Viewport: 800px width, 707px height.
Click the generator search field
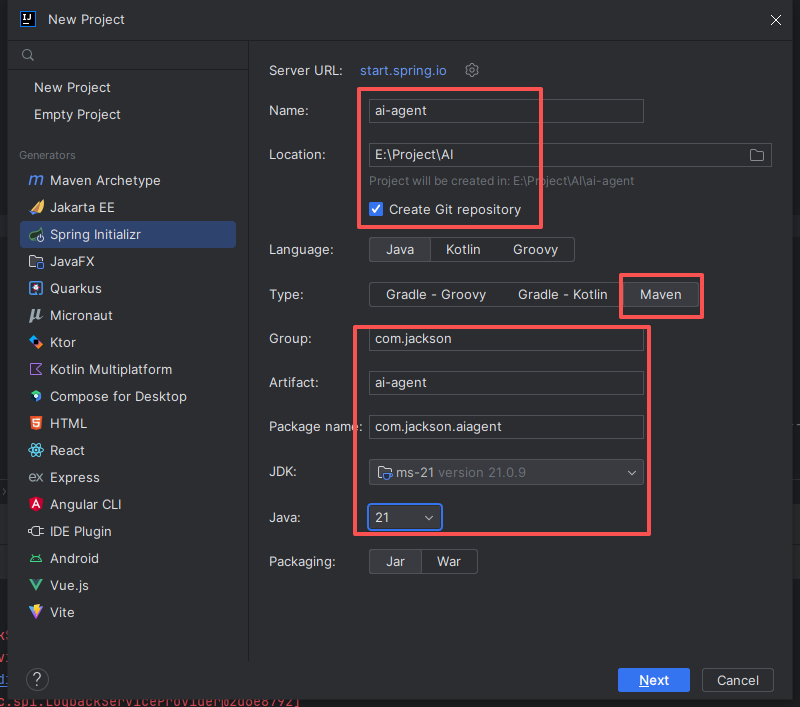coord(128,55)
